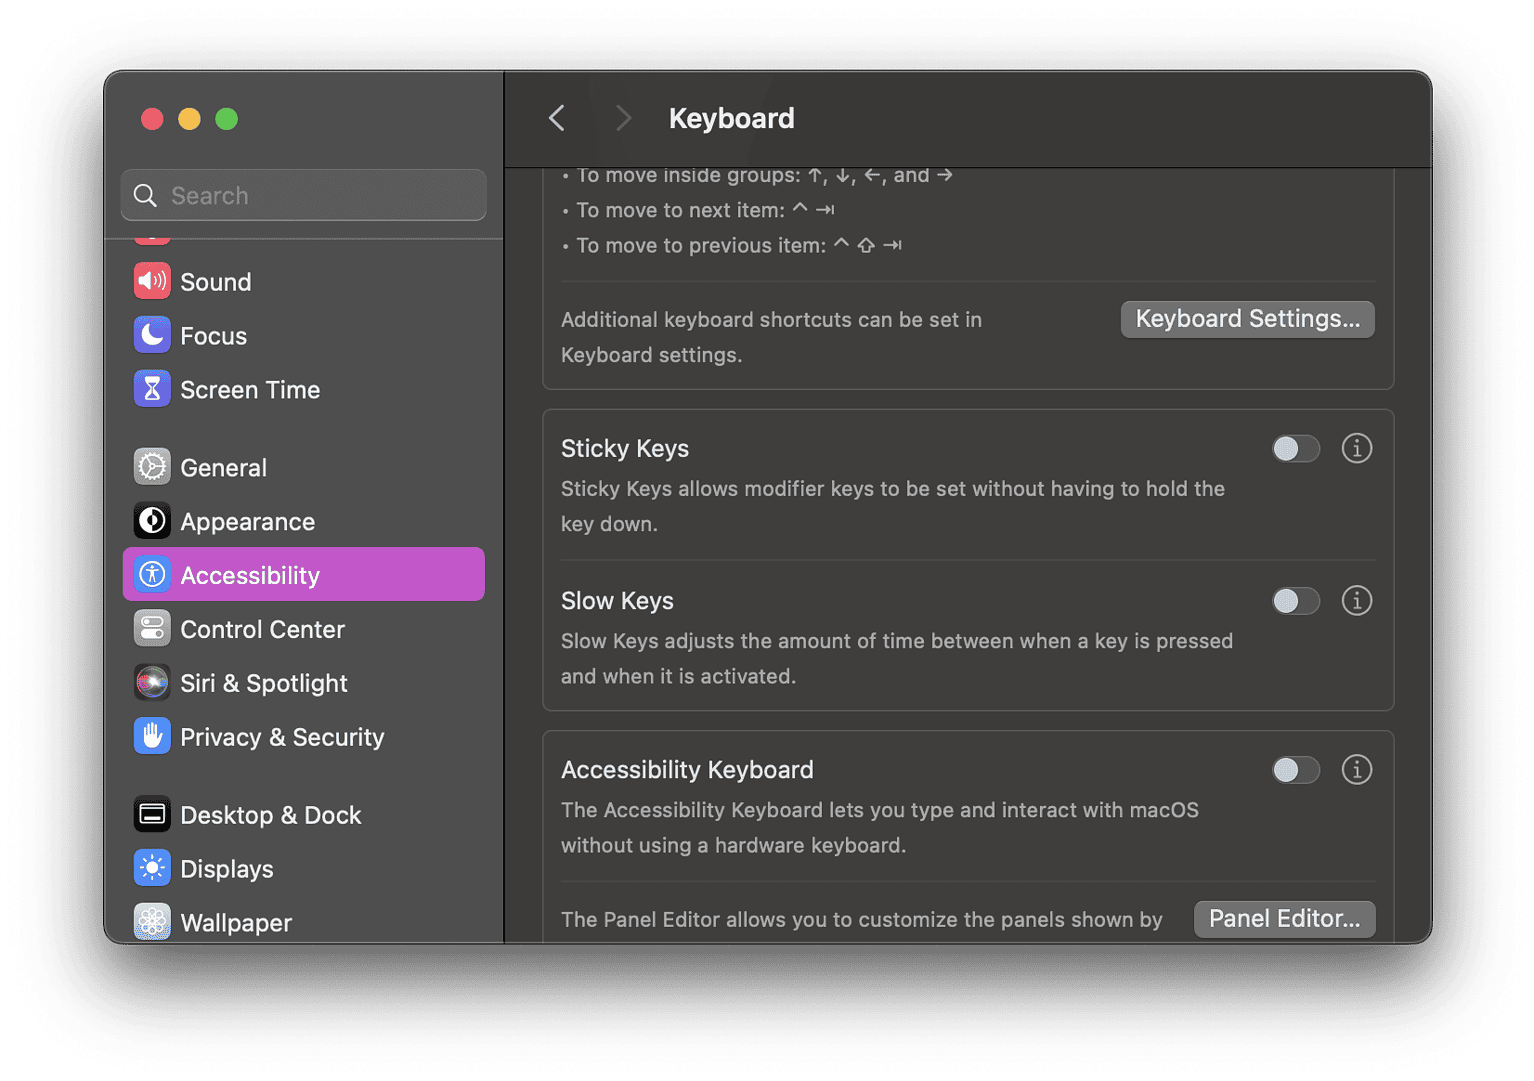Image resolution: width=1534 pixels, height=1081 pixels.
Task: Click the forward navigation chevron
Action: [623, 118]
